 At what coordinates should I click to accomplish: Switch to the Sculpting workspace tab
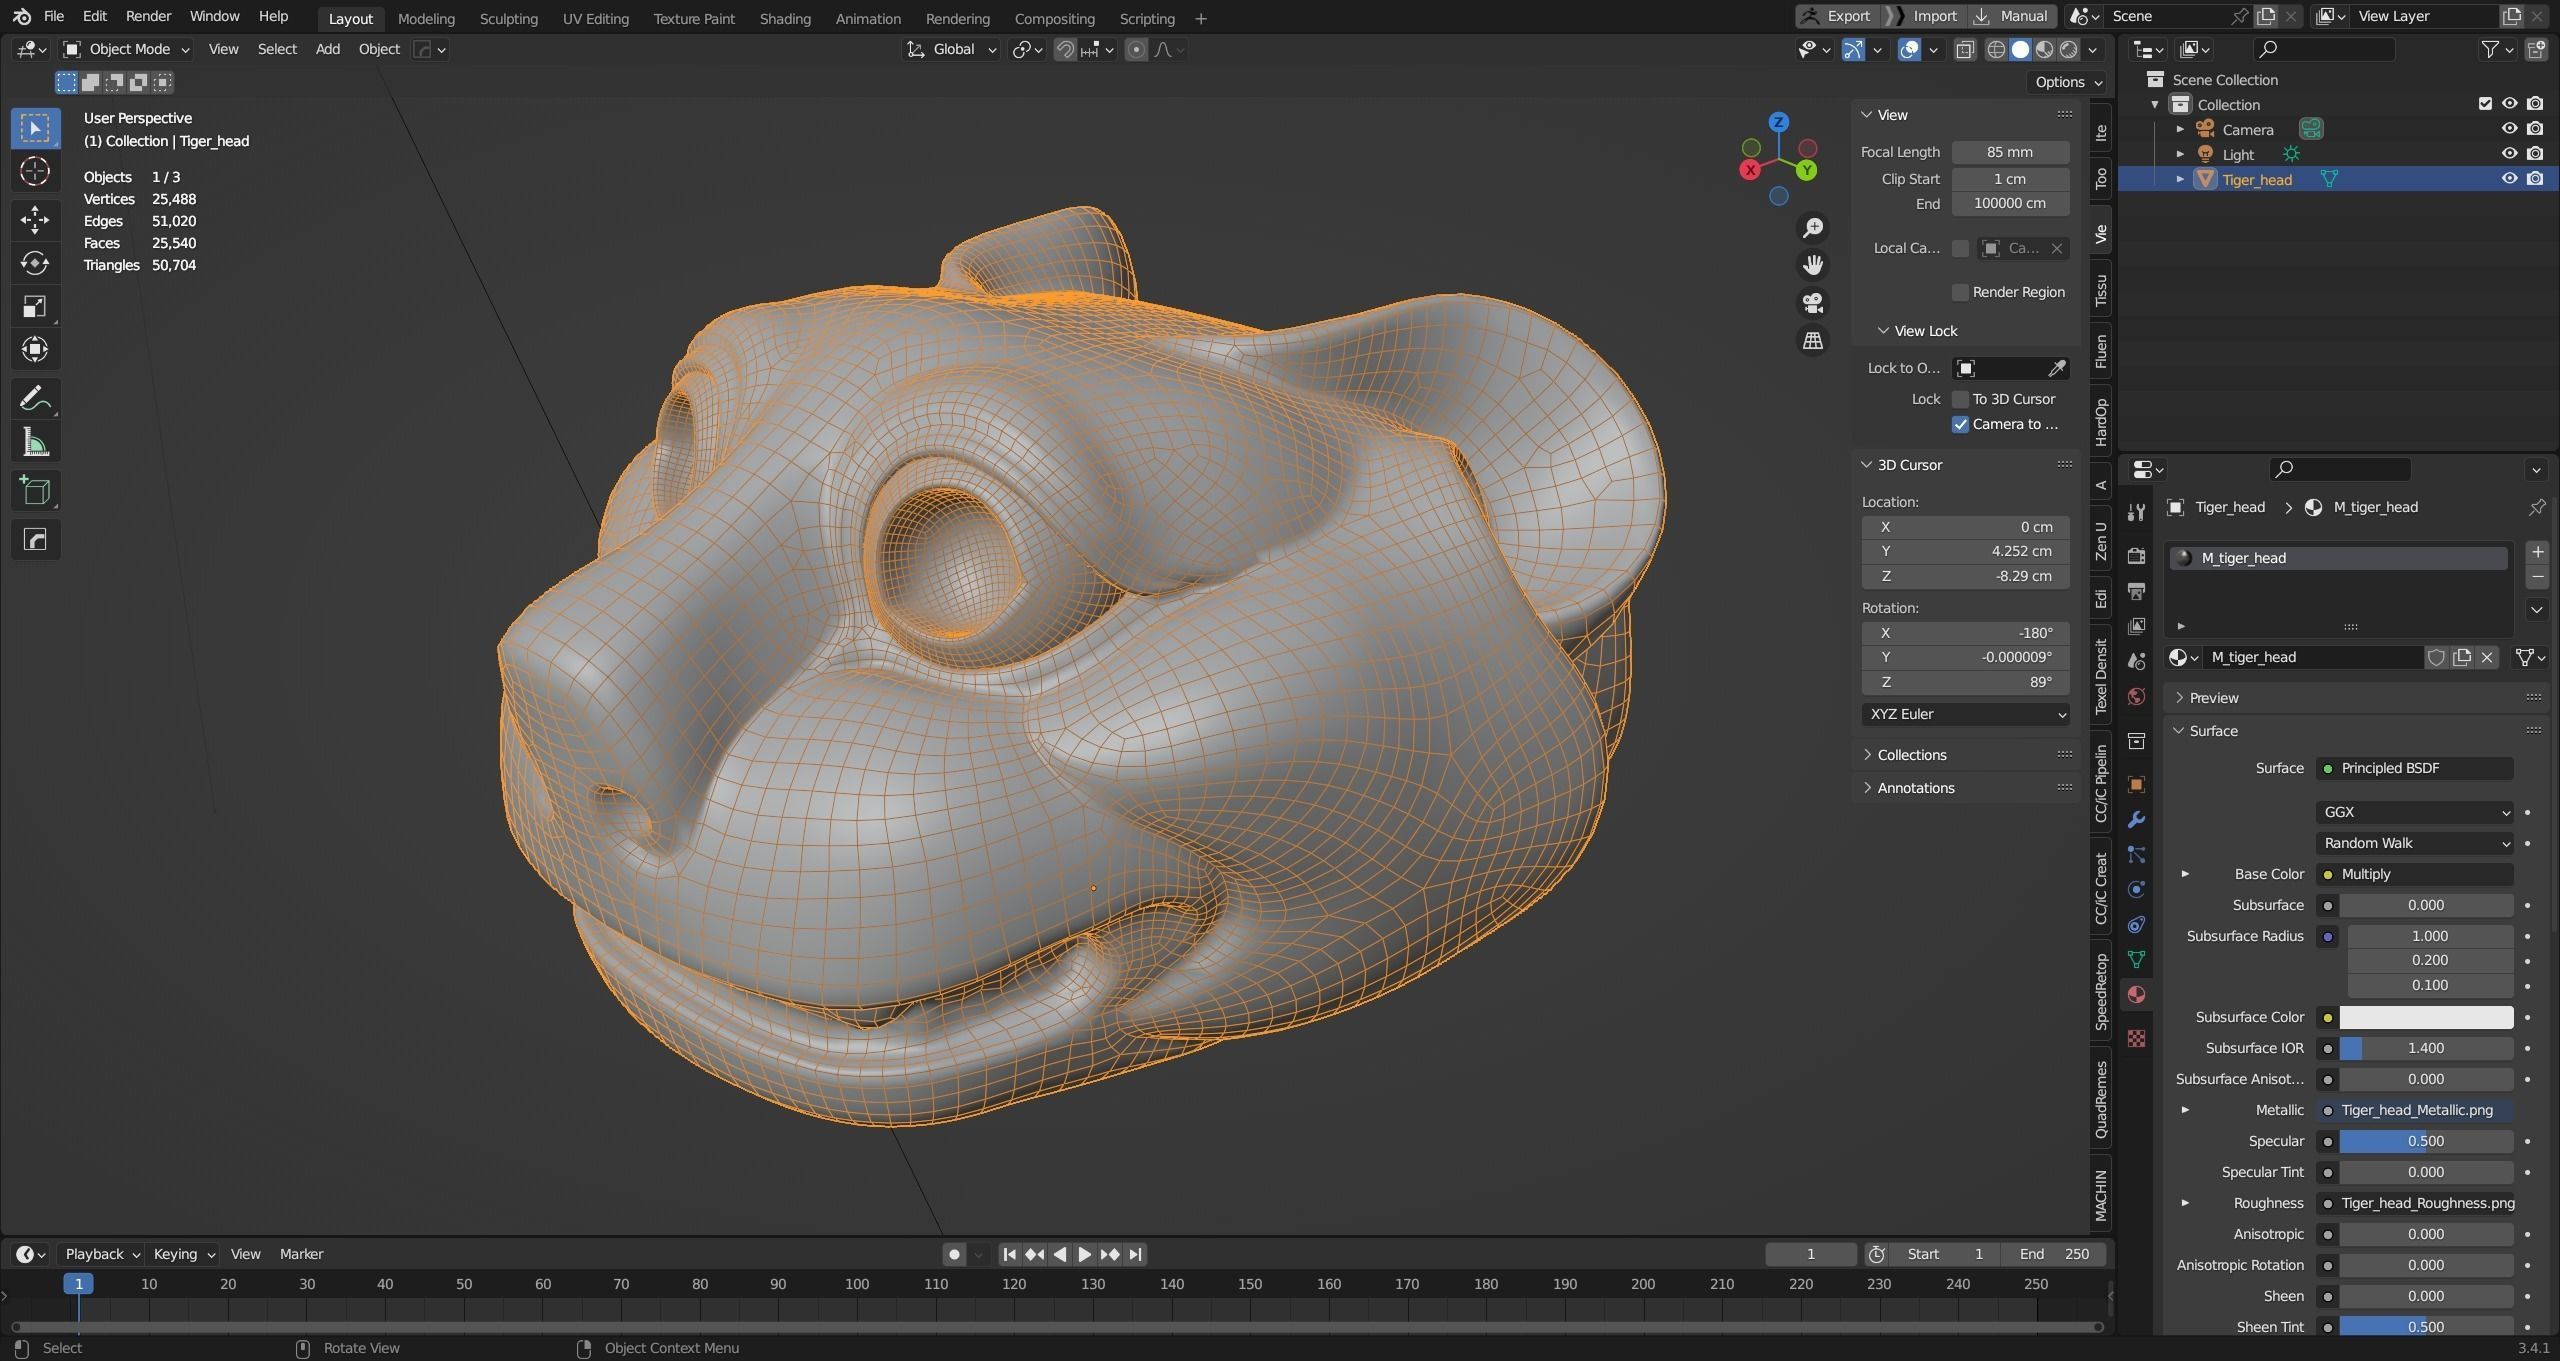tap(508, 19)
